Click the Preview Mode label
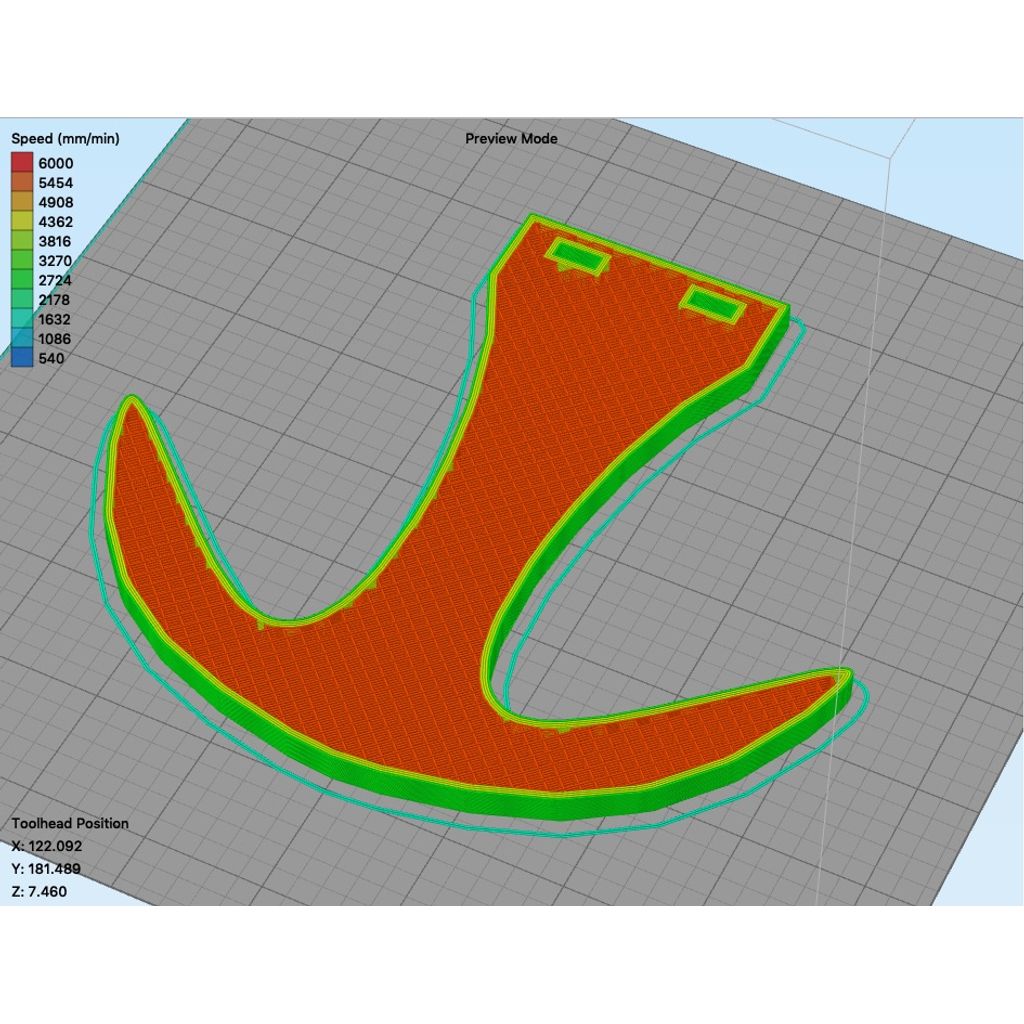Image resolution: width=1024 pixels, height=1024 pixels. pyautogui.click(x=511, y=139)
